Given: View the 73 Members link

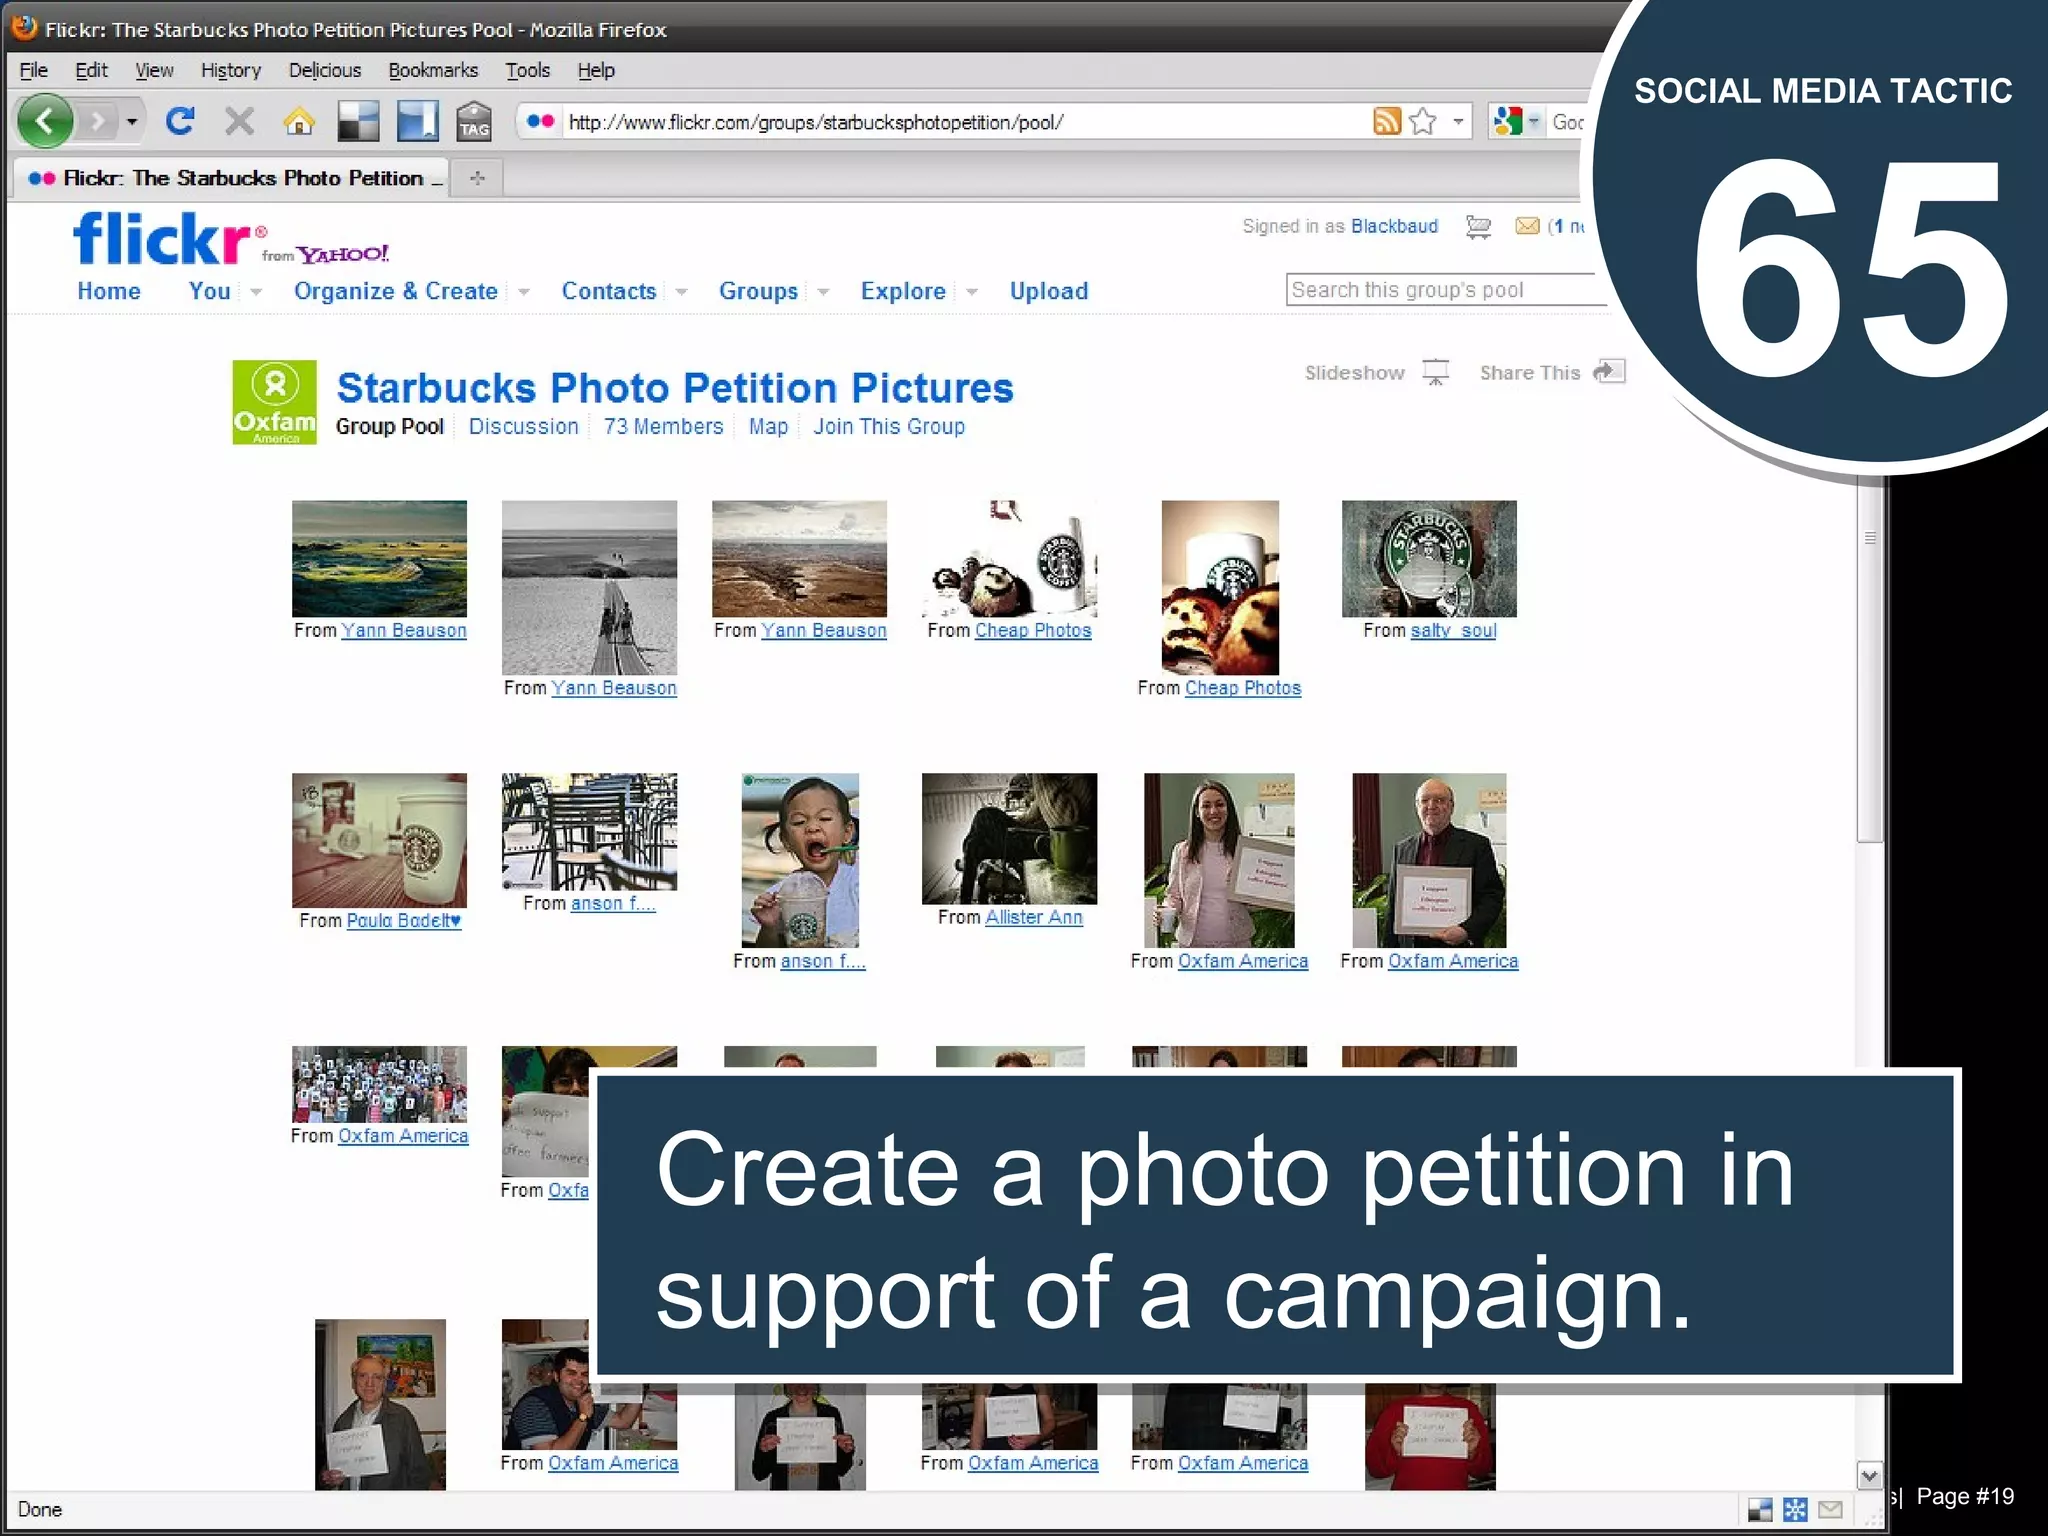Looking at the screenshot, I should tap(664, 427).
